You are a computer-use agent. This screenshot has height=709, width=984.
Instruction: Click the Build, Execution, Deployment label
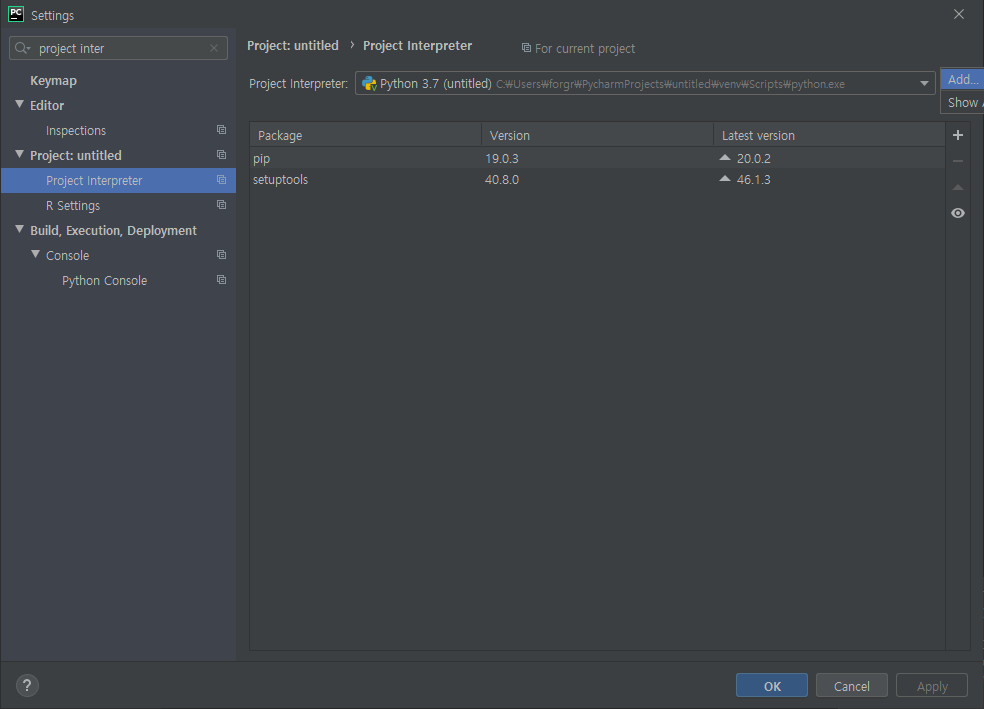coord(114,231)
